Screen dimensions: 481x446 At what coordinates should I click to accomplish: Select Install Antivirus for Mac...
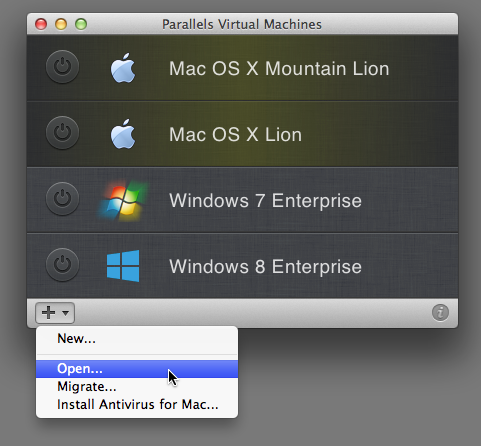coord(137,405)
